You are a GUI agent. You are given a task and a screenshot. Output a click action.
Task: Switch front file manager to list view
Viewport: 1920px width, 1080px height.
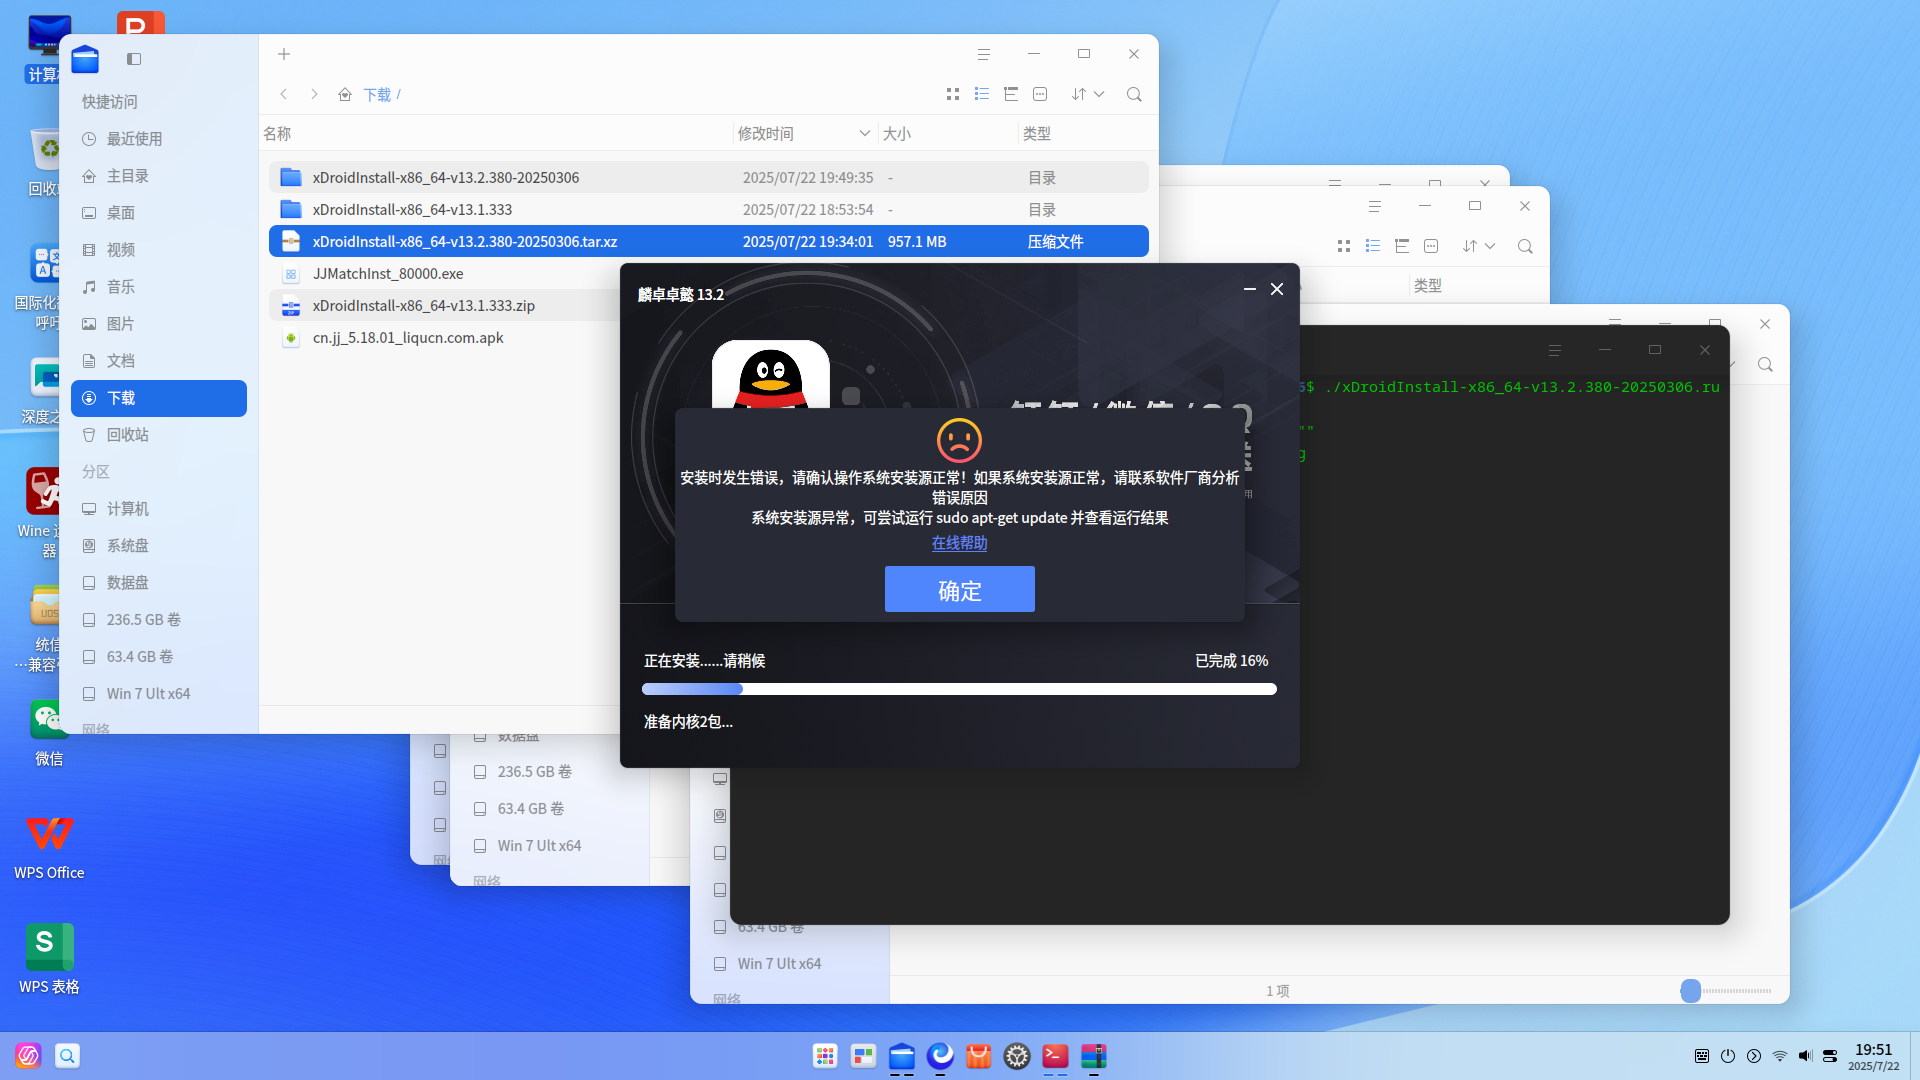coord(982,94)
